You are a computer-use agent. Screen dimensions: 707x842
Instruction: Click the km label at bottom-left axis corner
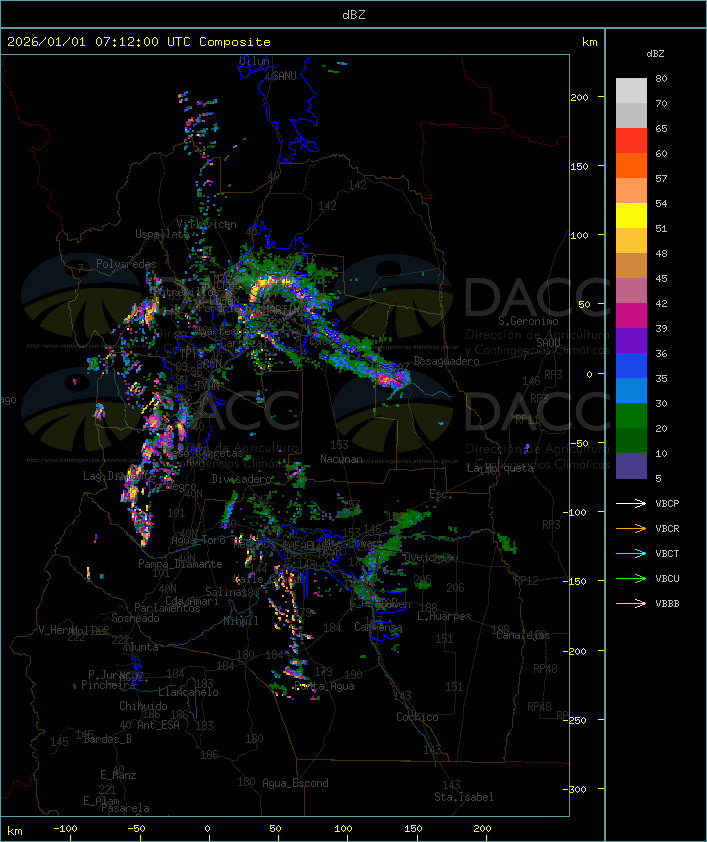click(14, 831)
